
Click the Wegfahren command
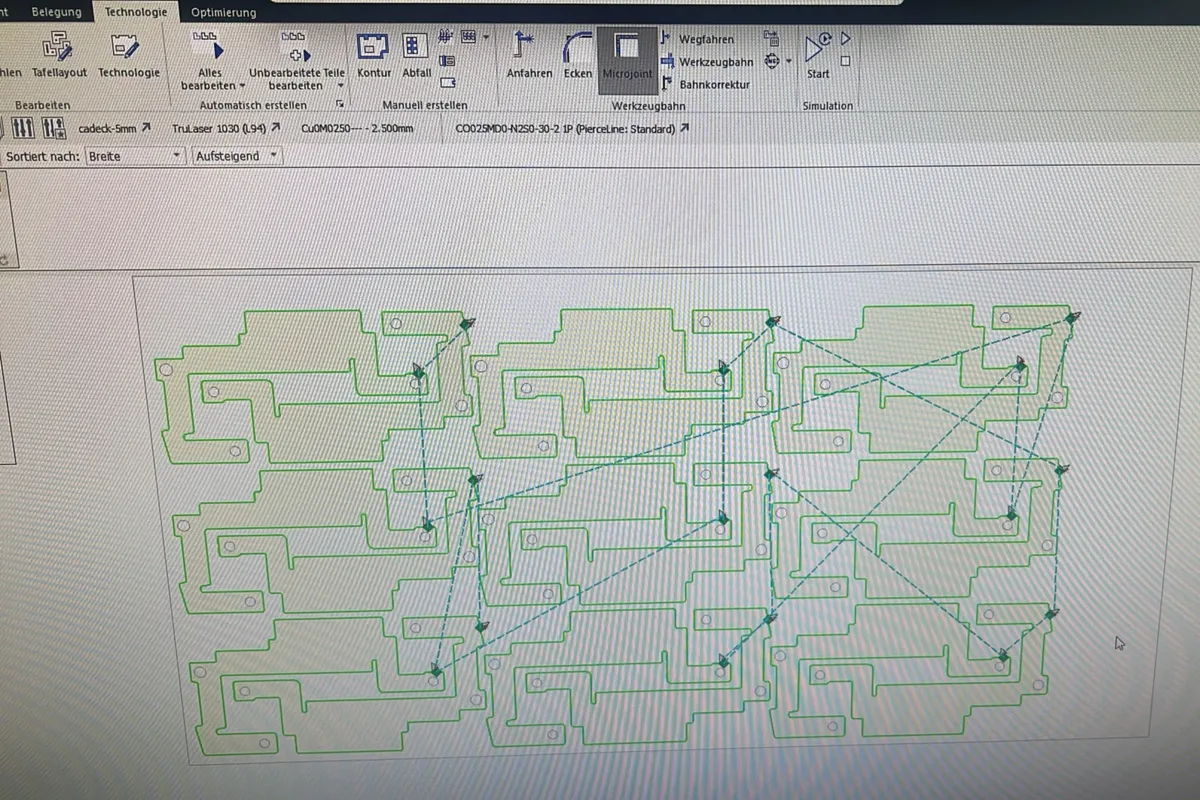698,39
